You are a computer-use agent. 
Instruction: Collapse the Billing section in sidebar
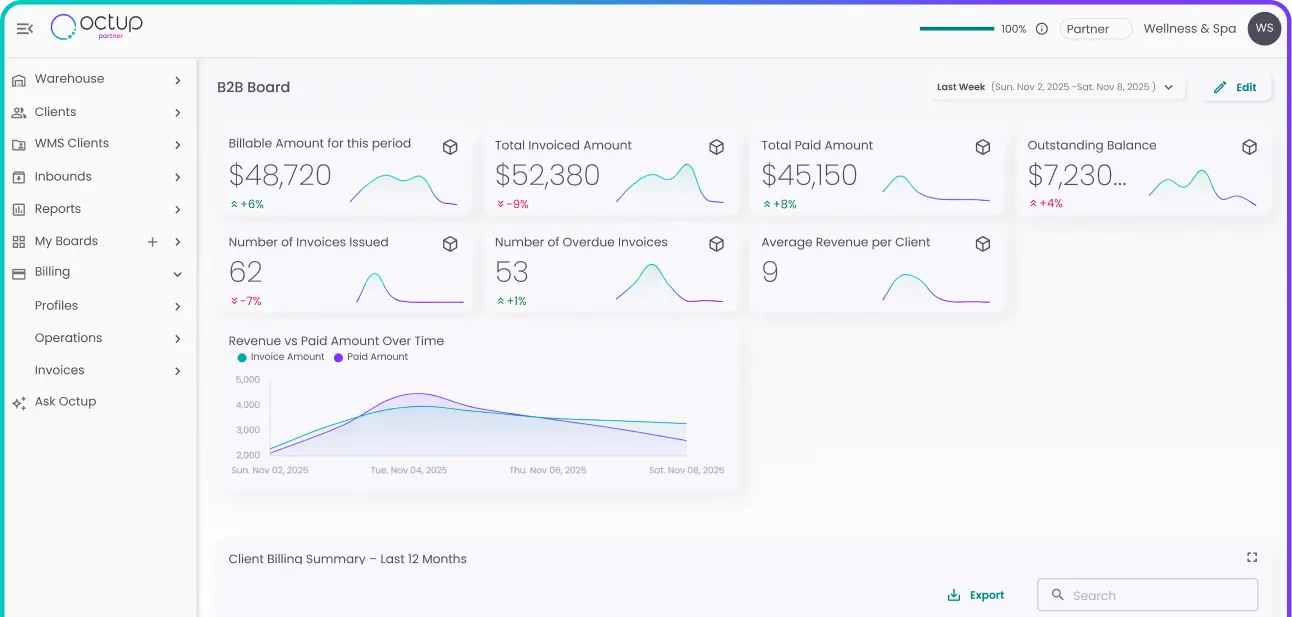coord(178,273)
